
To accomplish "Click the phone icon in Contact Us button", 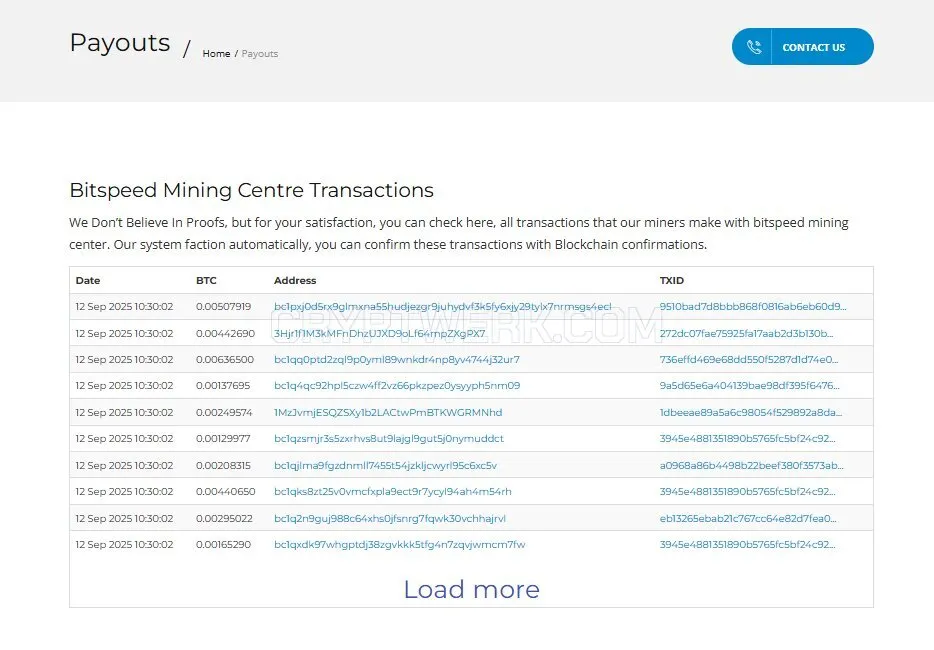I will (x=754, y=47).
